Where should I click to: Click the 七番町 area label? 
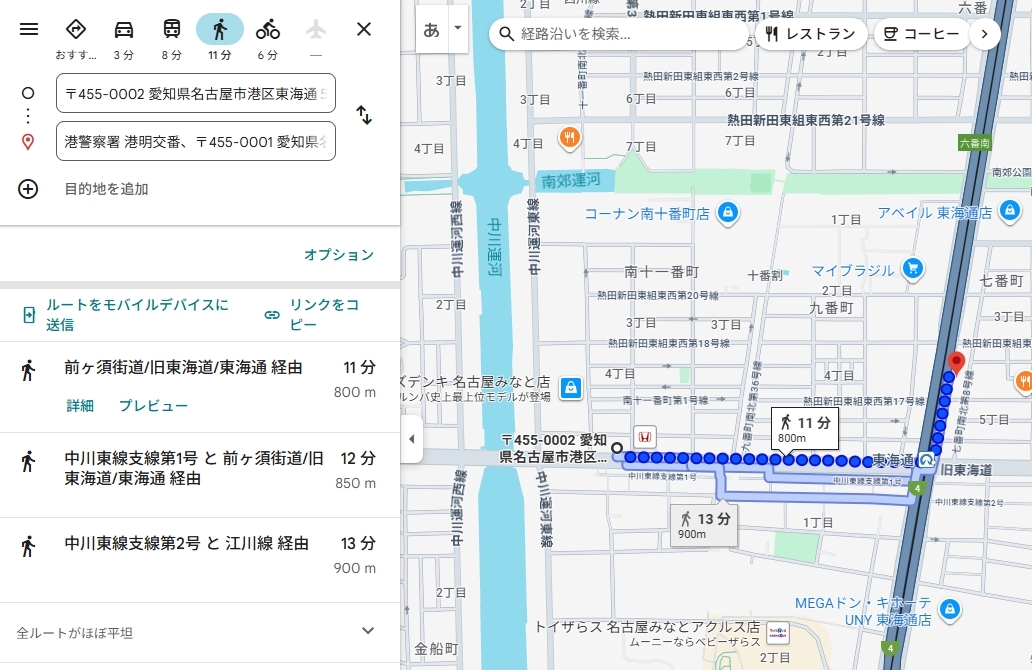point(1001,281)
